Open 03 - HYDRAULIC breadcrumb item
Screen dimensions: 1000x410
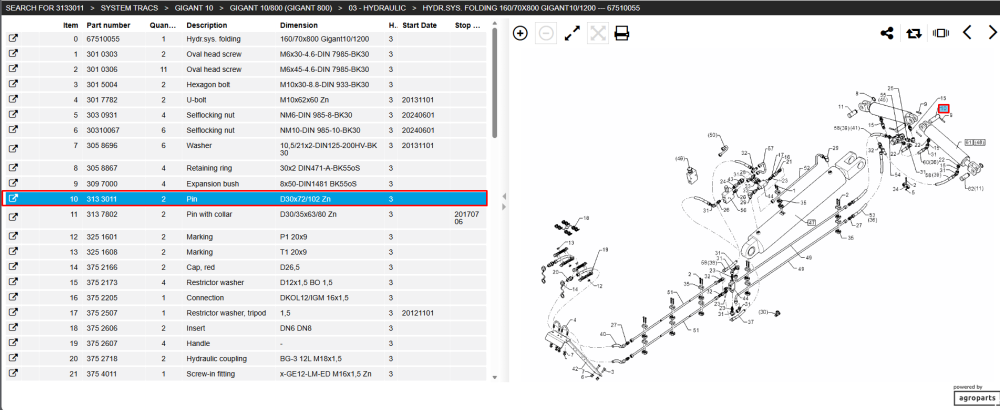point(369,8)
